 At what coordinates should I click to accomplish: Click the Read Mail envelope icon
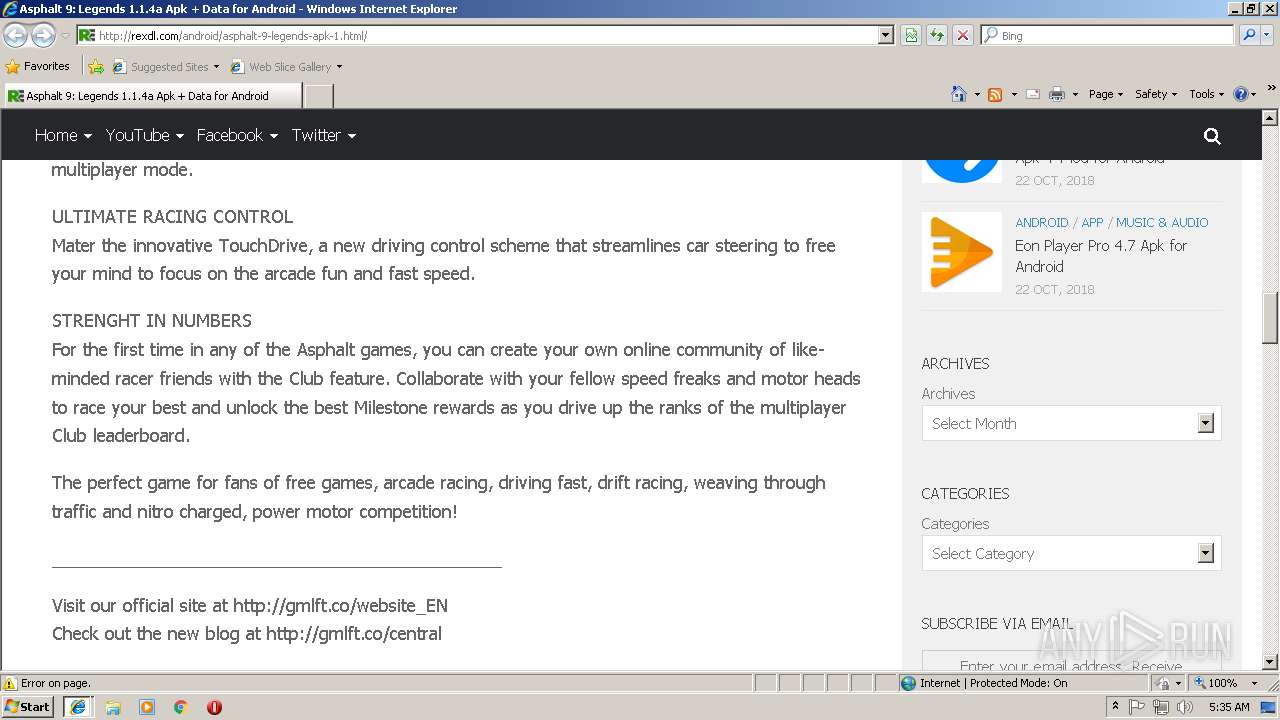(1033, 94)
